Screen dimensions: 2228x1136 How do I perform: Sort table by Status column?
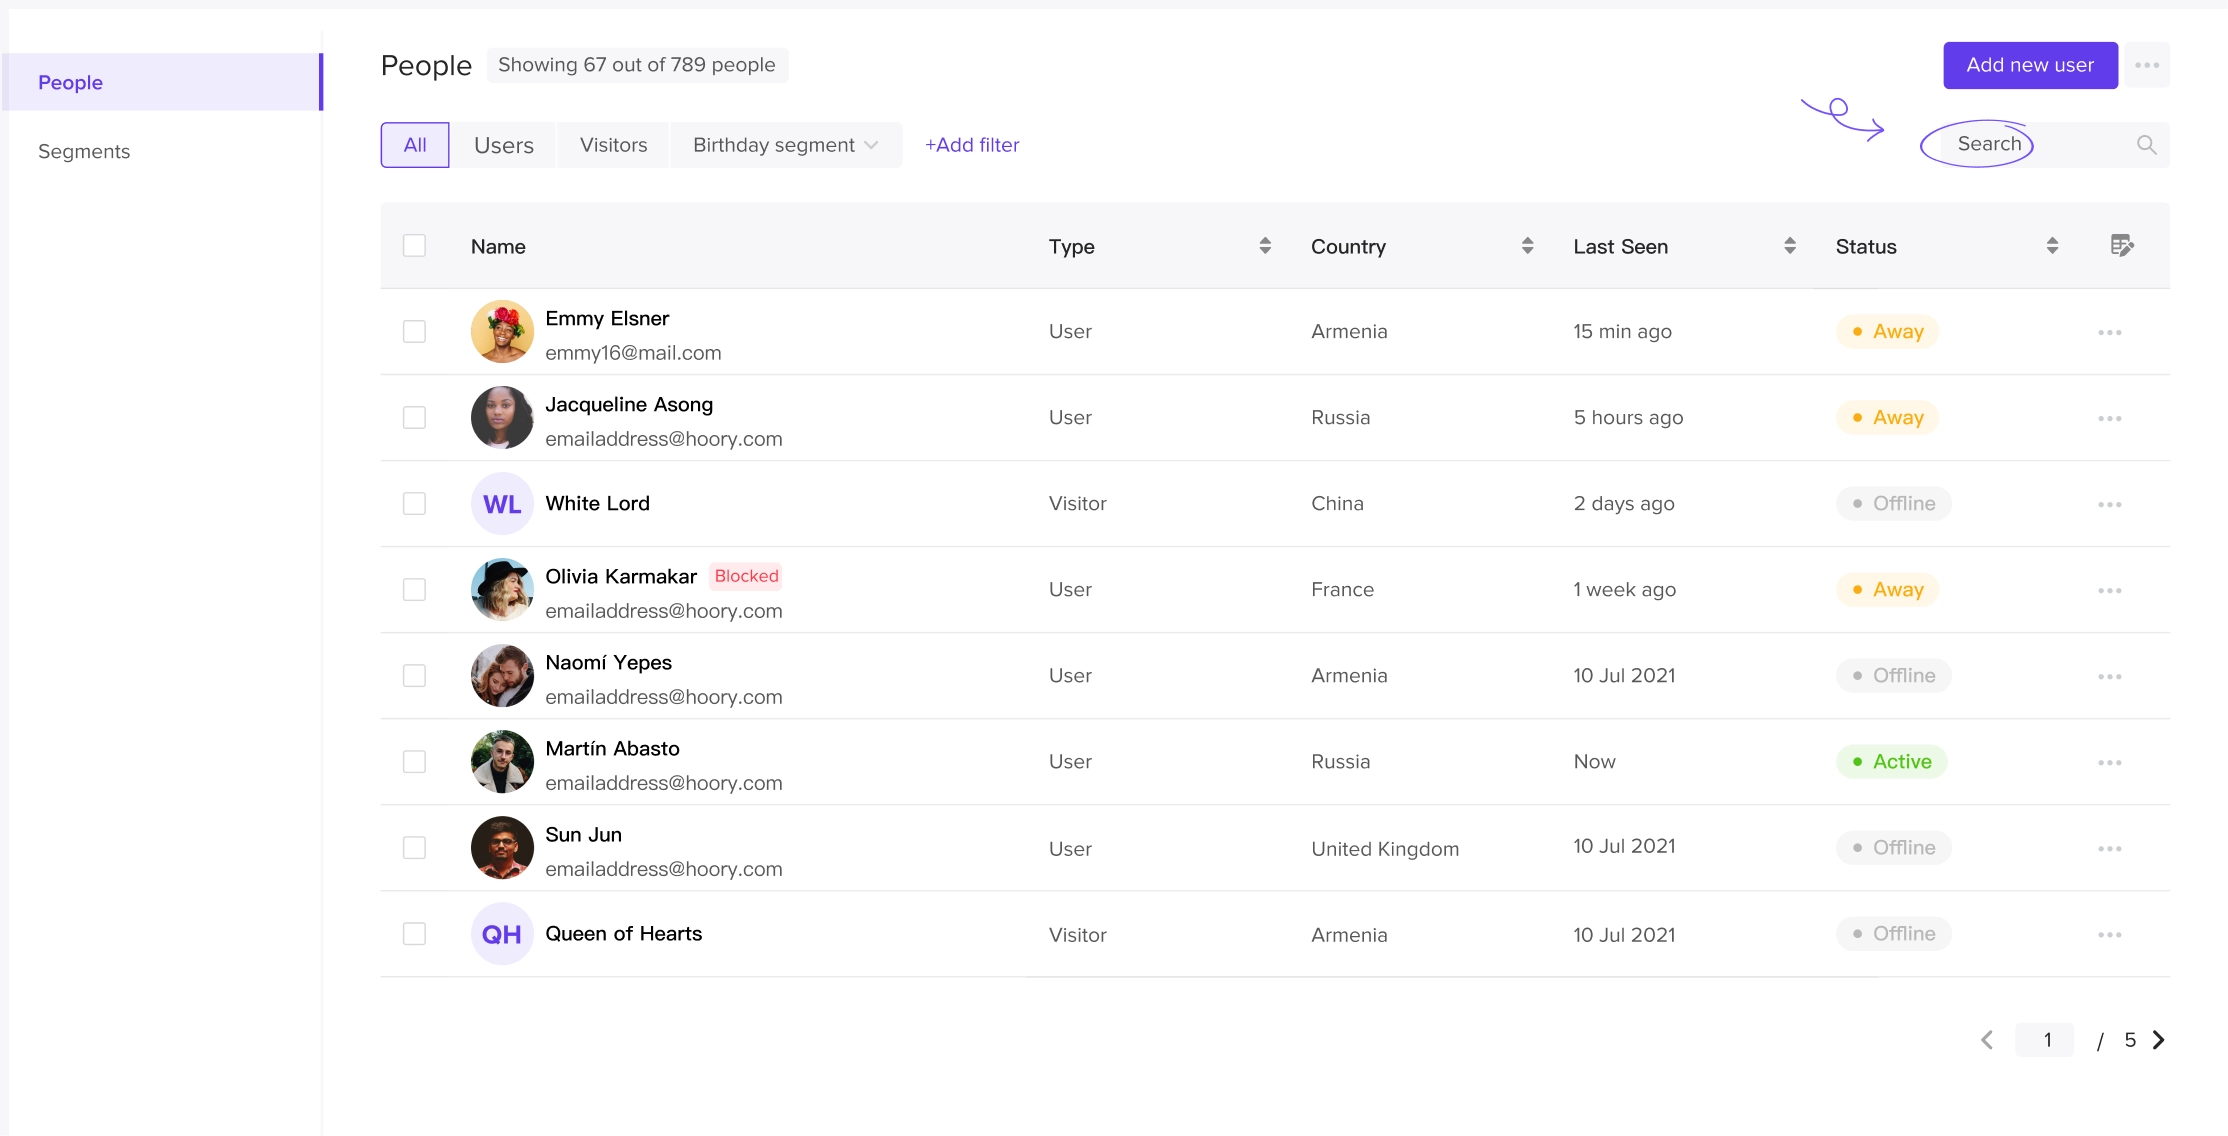(x=2052, y=246)
